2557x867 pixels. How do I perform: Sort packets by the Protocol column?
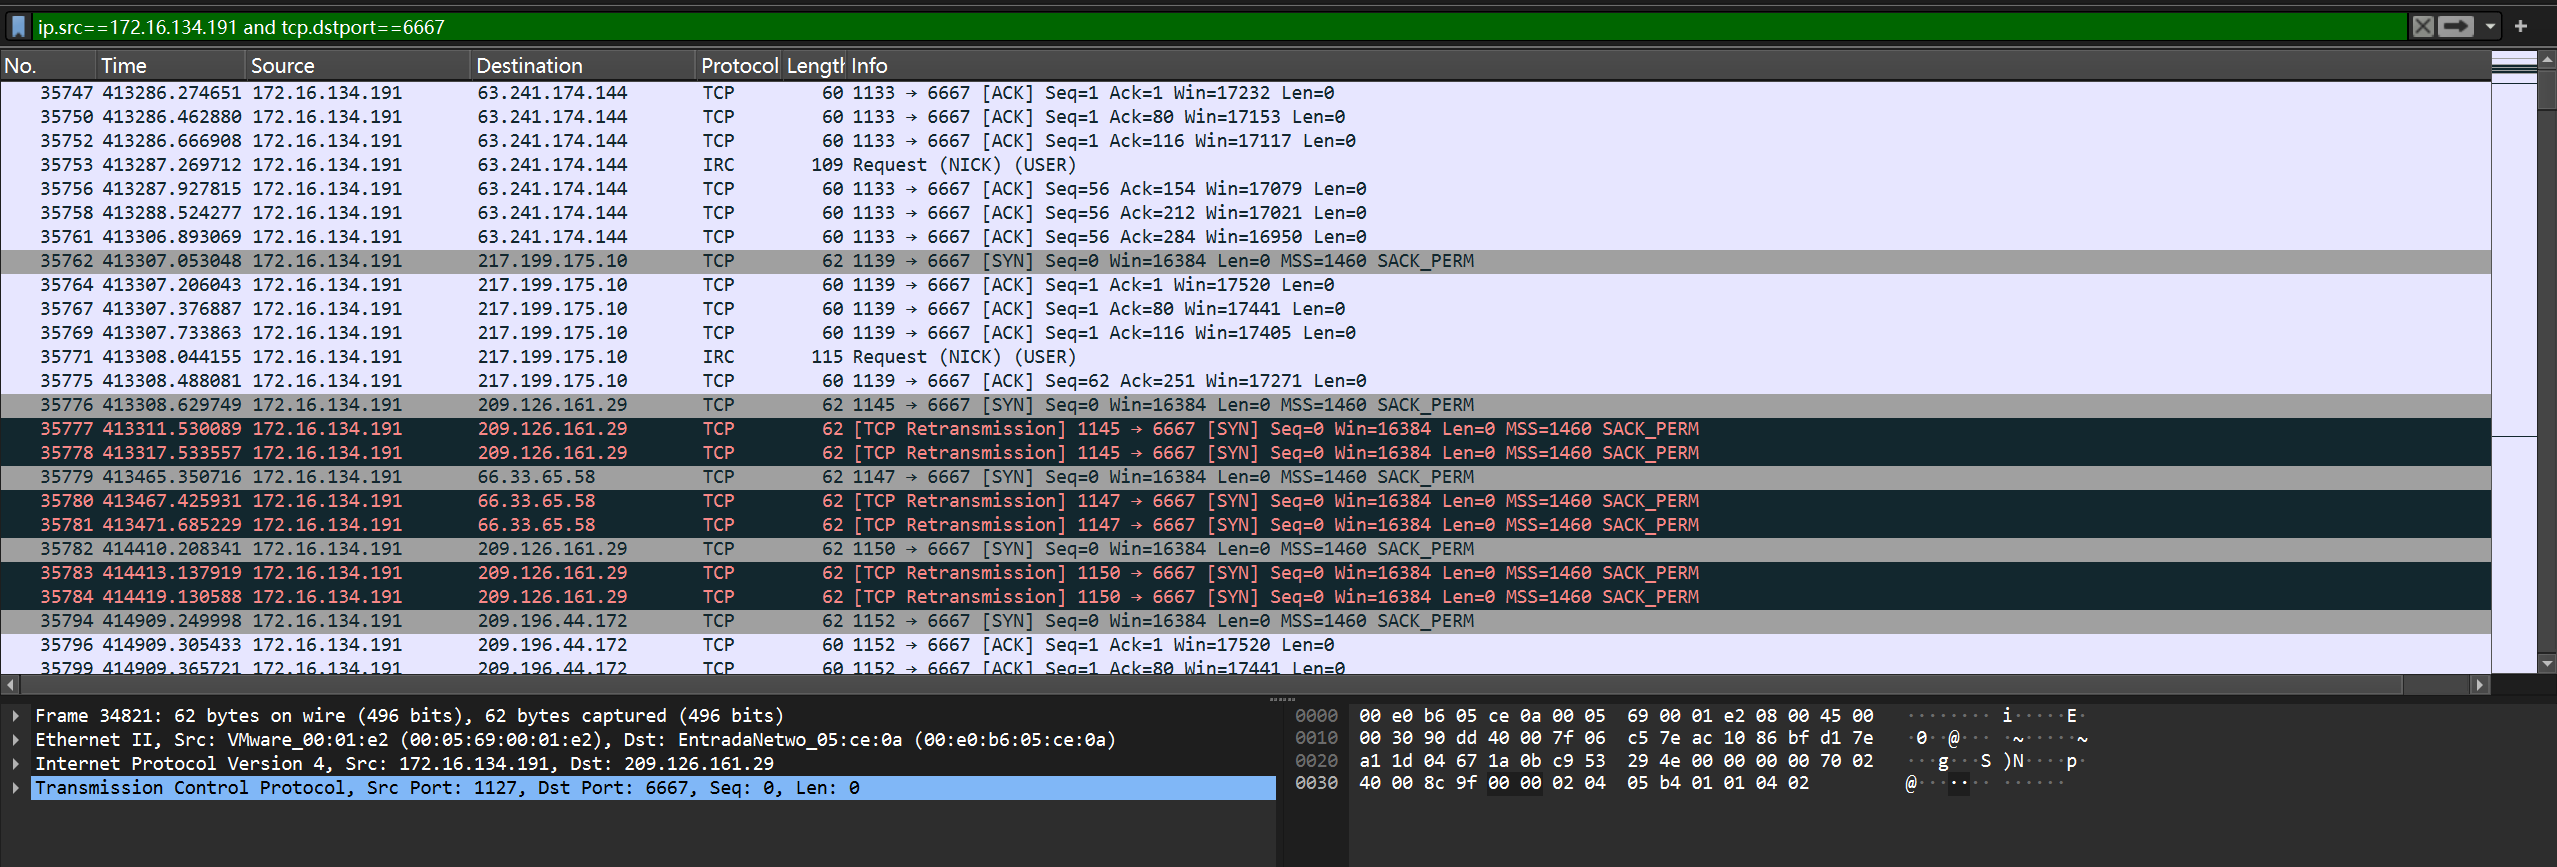click(739, 66)
